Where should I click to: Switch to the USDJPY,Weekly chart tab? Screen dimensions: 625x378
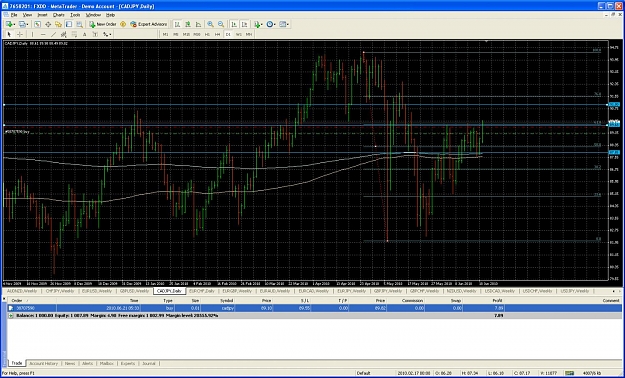(x=575, y=291)
